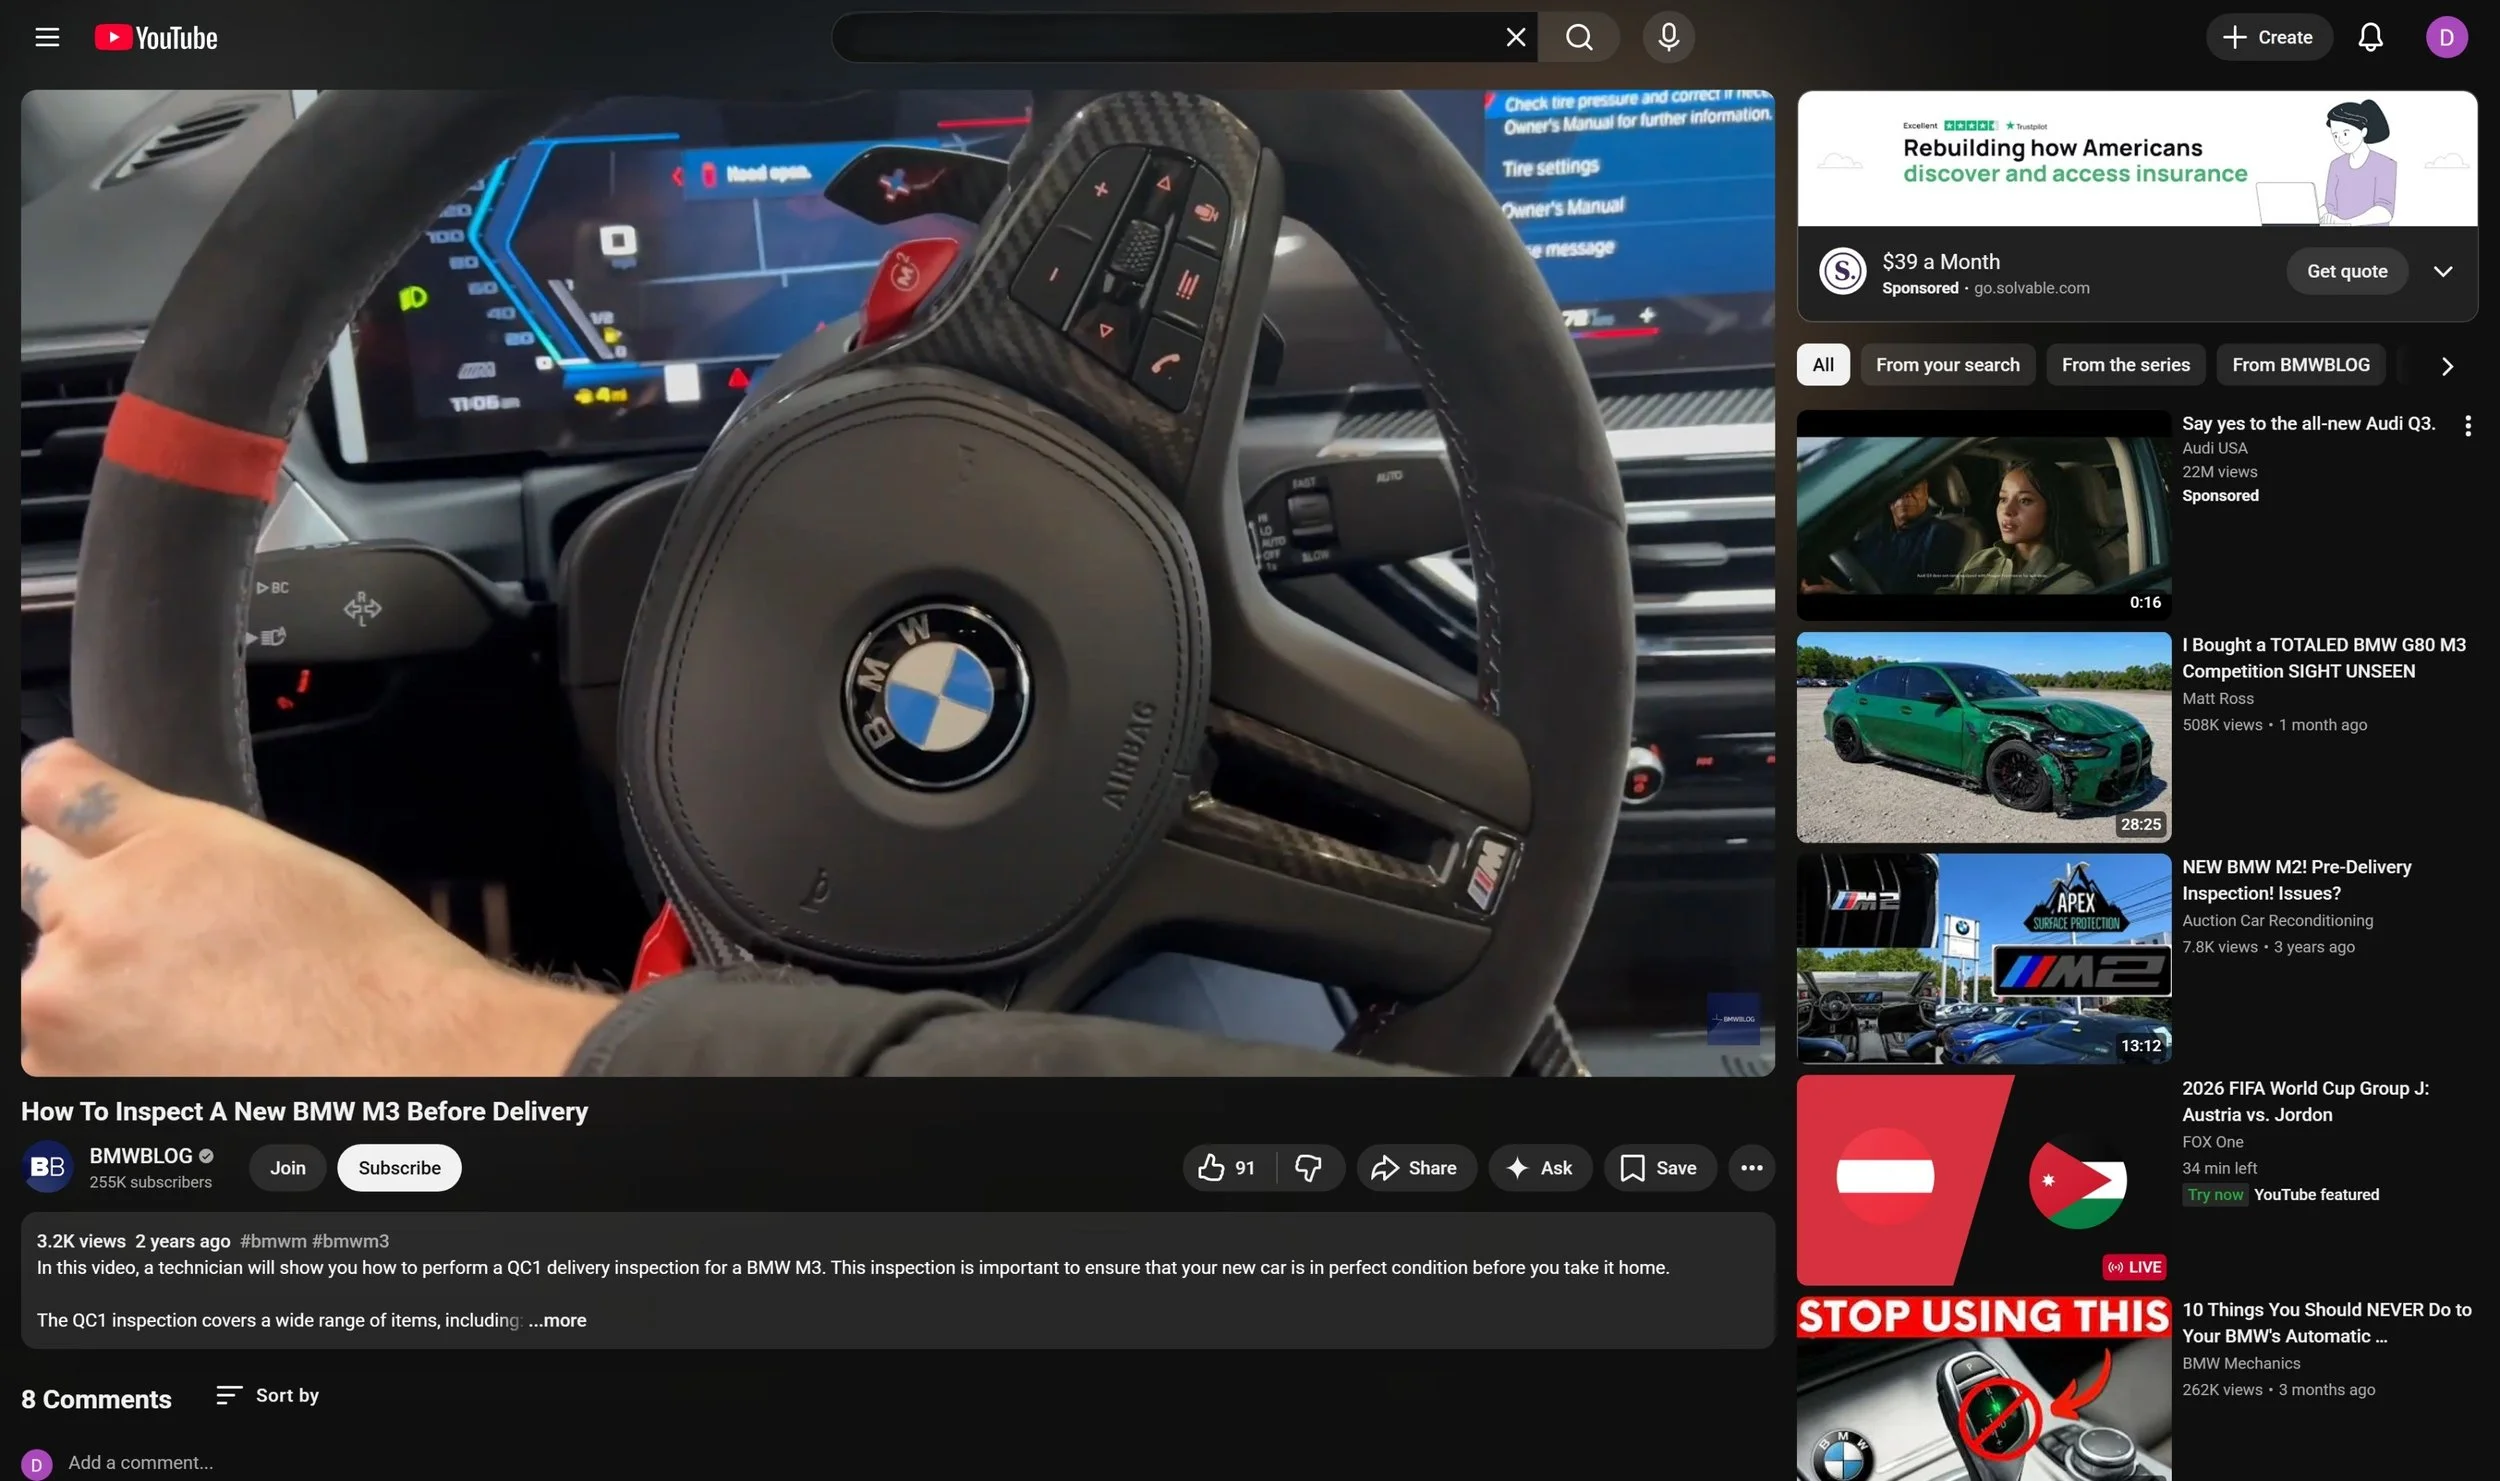Open the 10 Things NEVER Do video title
The image size is (2500, 1481).
click(2326, 1322)
